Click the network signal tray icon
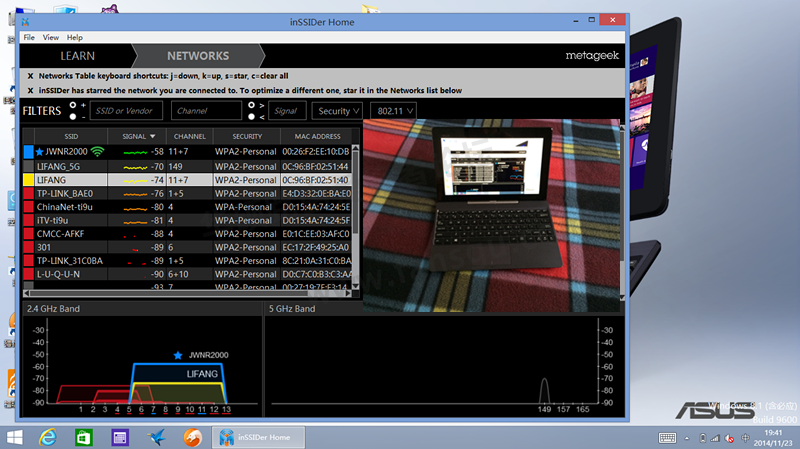 [x=715, y=438]
